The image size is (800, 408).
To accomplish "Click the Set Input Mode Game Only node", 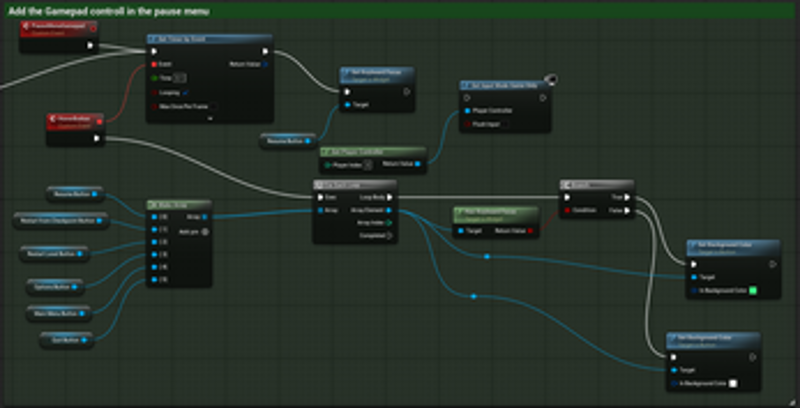I will [505, 87].
